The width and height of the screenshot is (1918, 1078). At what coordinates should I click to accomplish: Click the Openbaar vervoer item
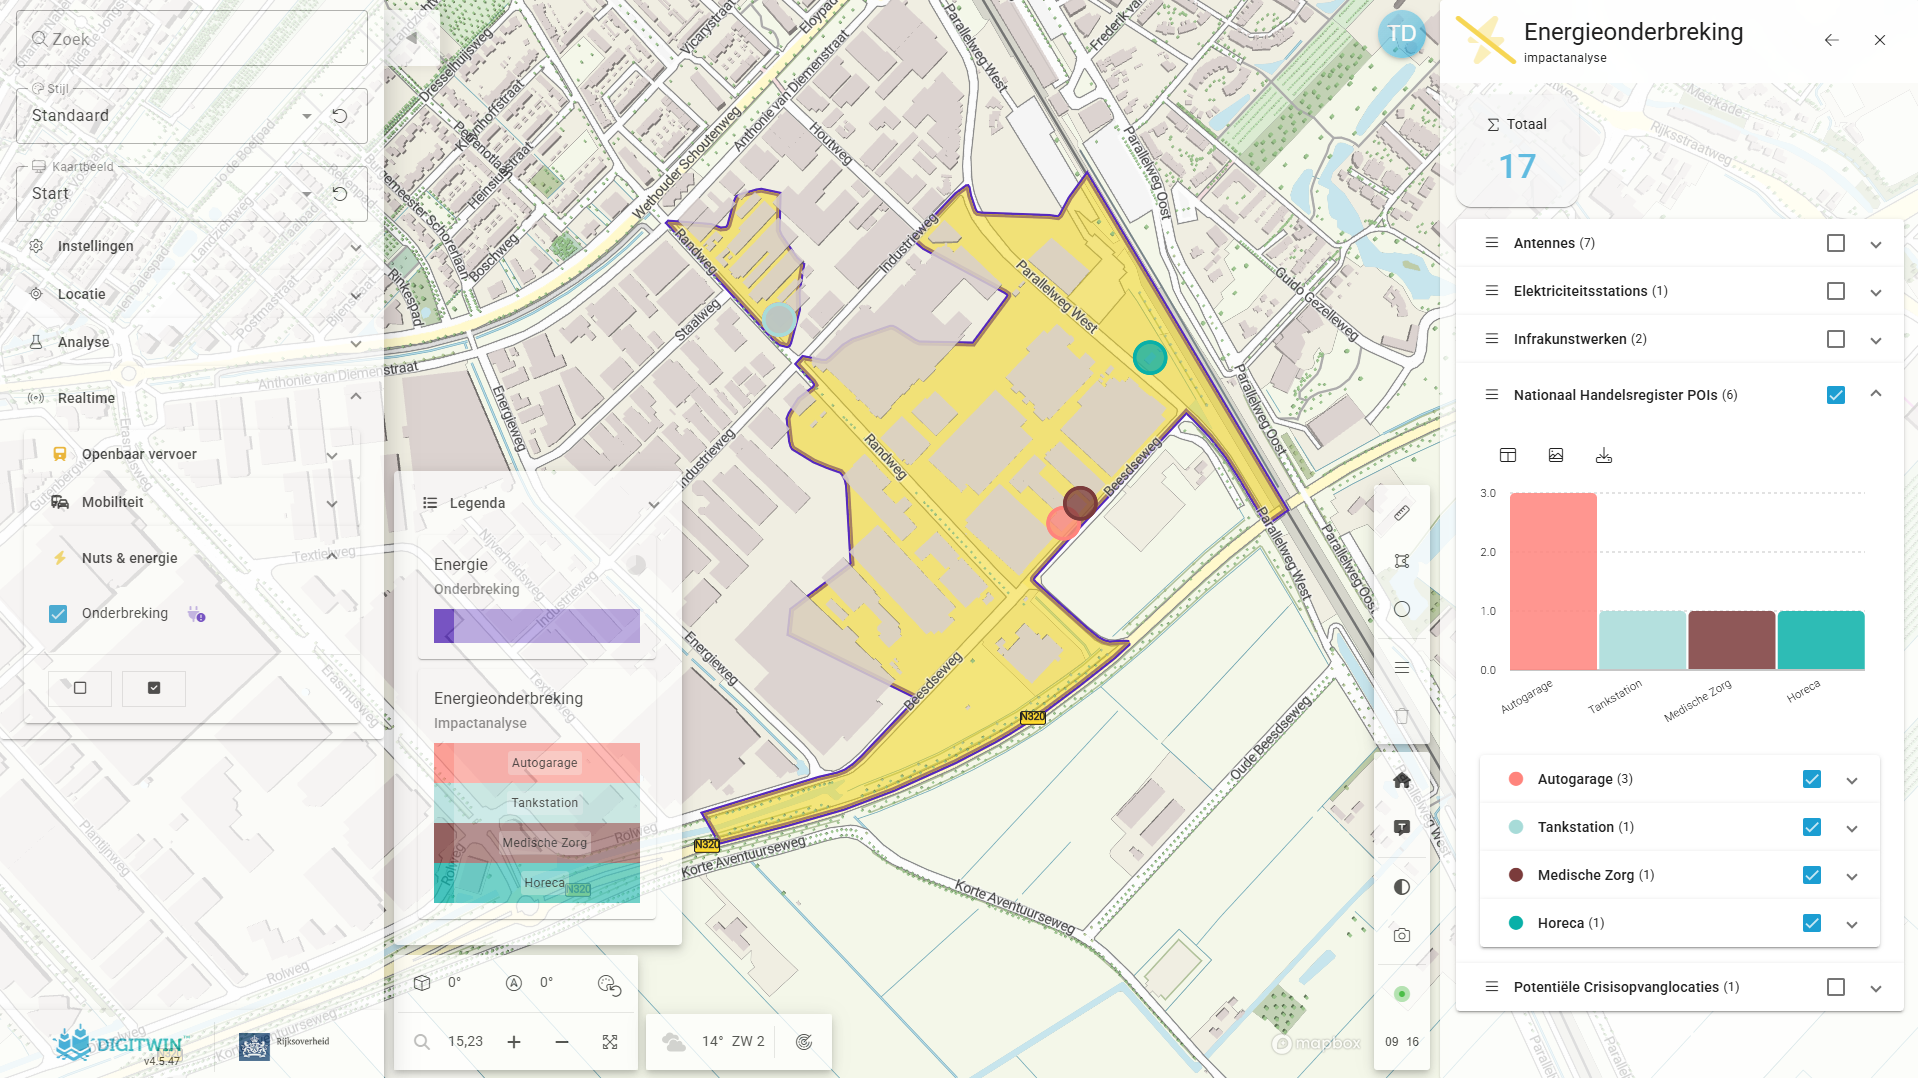[139, 454]
